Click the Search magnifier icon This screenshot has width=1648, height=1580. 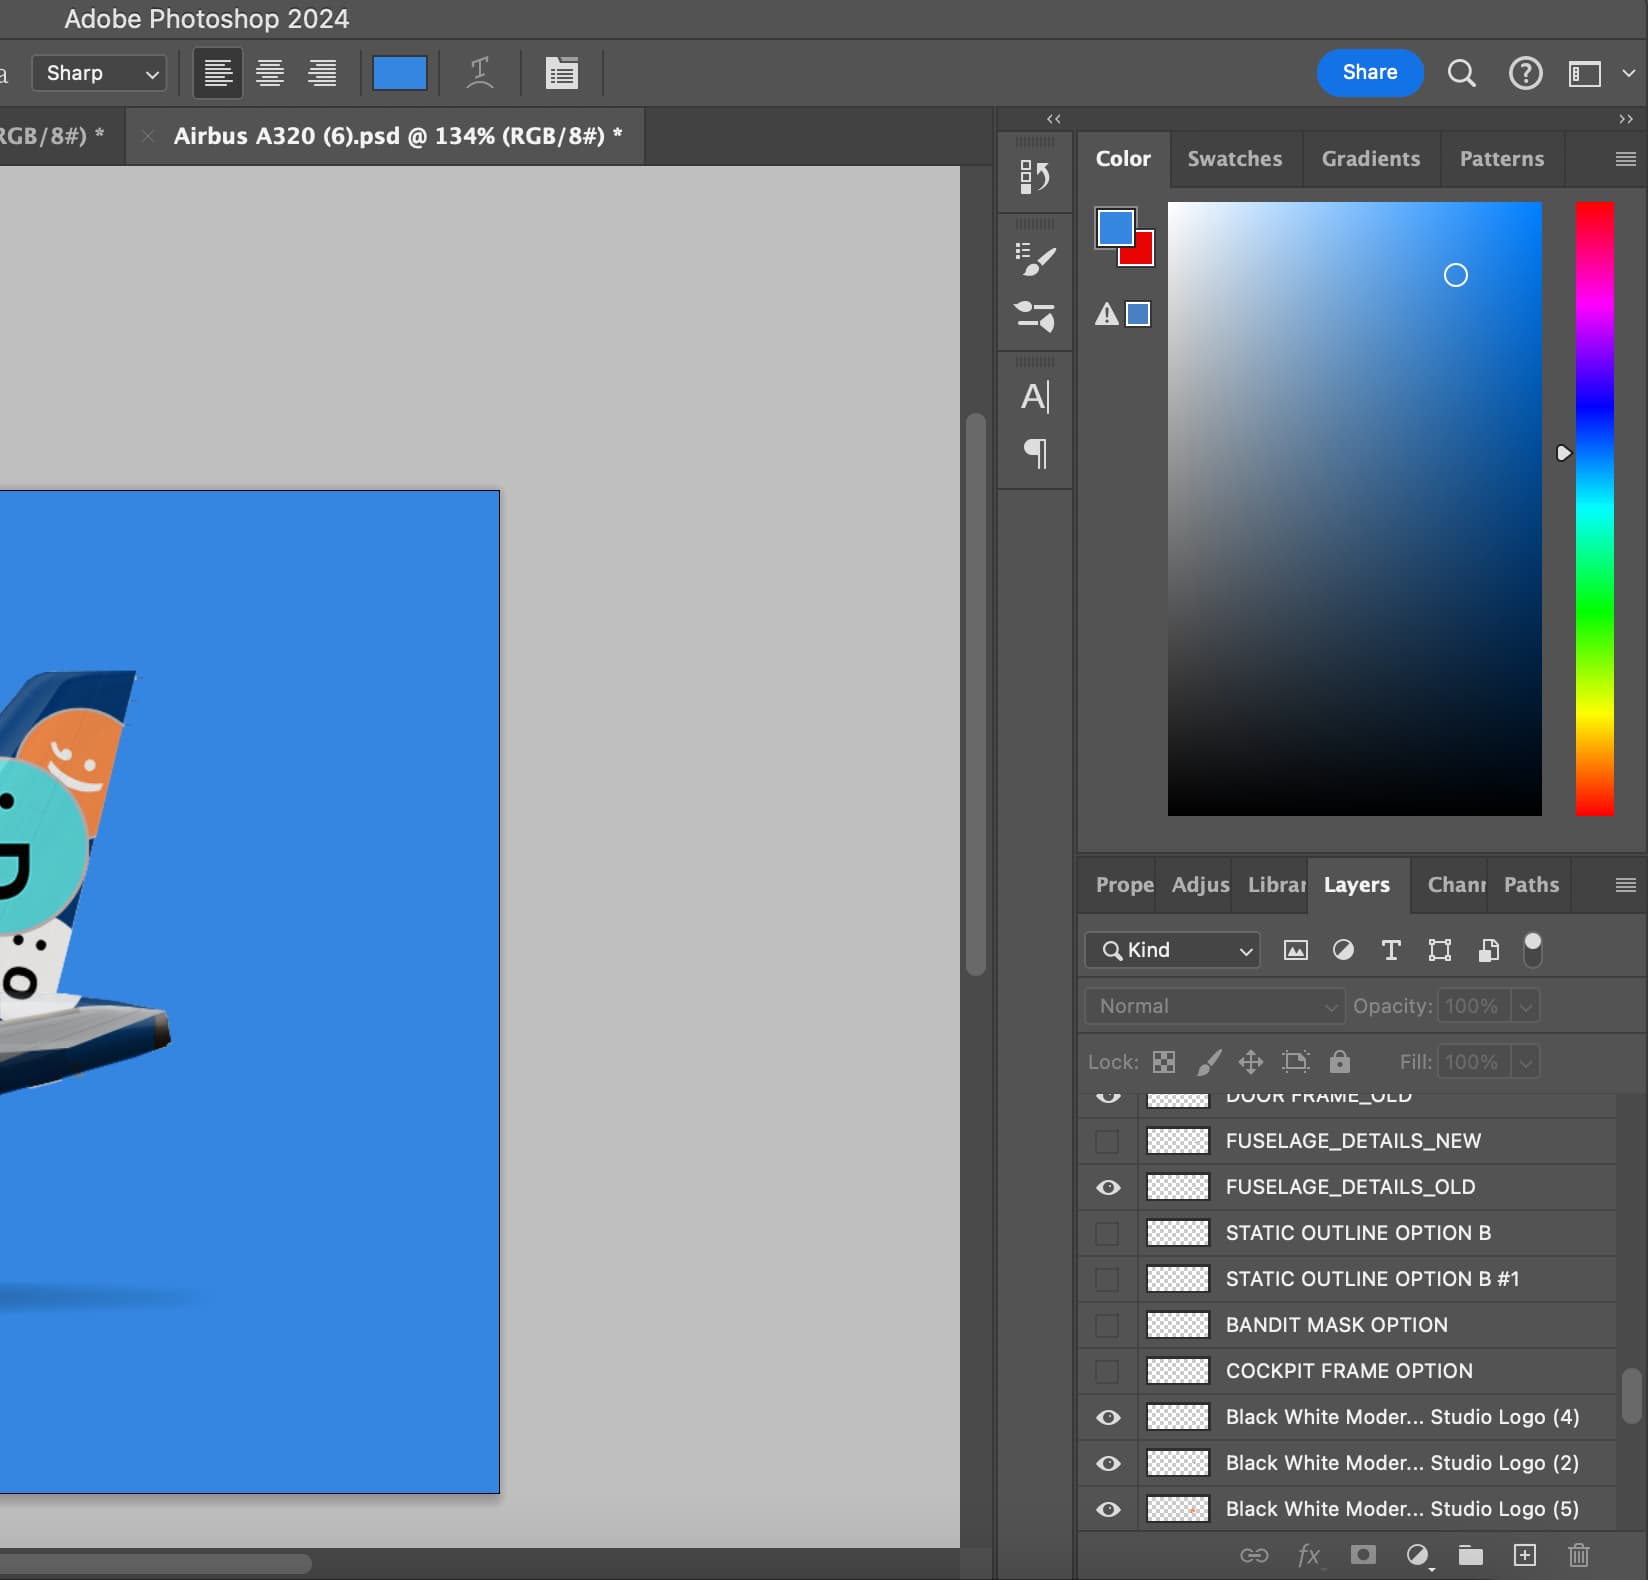tap(1461, 73)
